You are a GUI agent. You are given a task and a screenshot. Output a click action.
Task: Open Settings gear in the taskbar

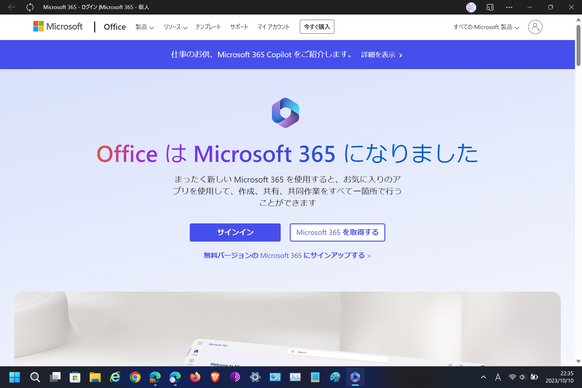tap(255, 377)
